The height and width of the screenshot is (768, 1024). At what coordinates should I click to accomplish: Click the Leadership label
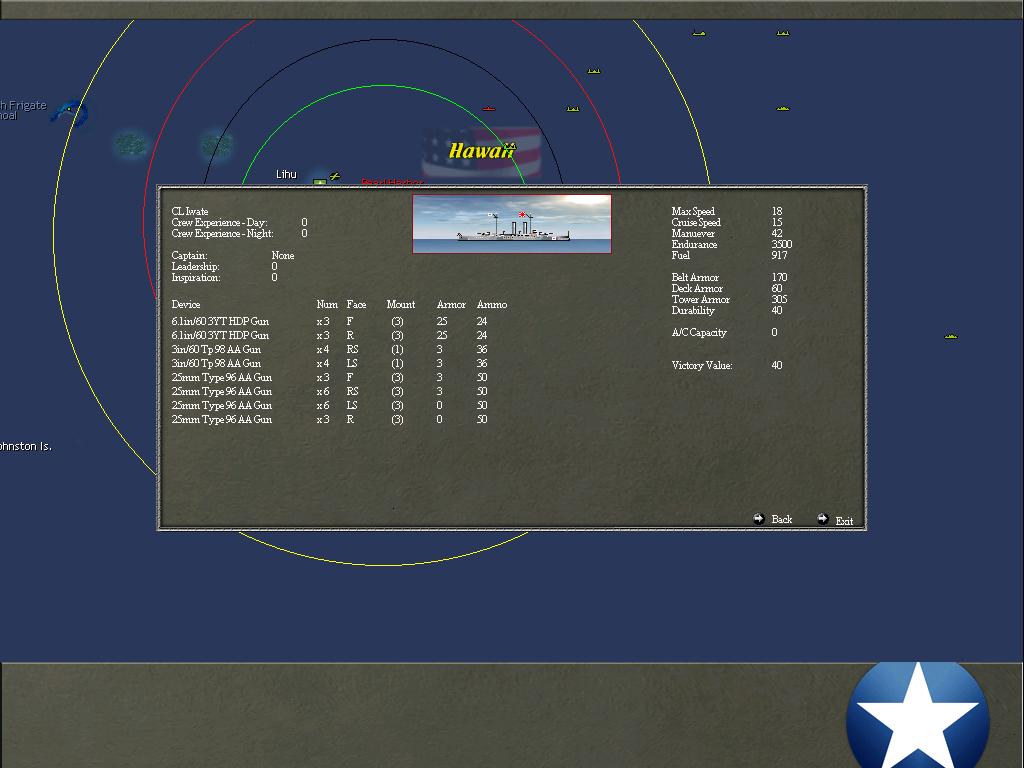coord(195,266)
